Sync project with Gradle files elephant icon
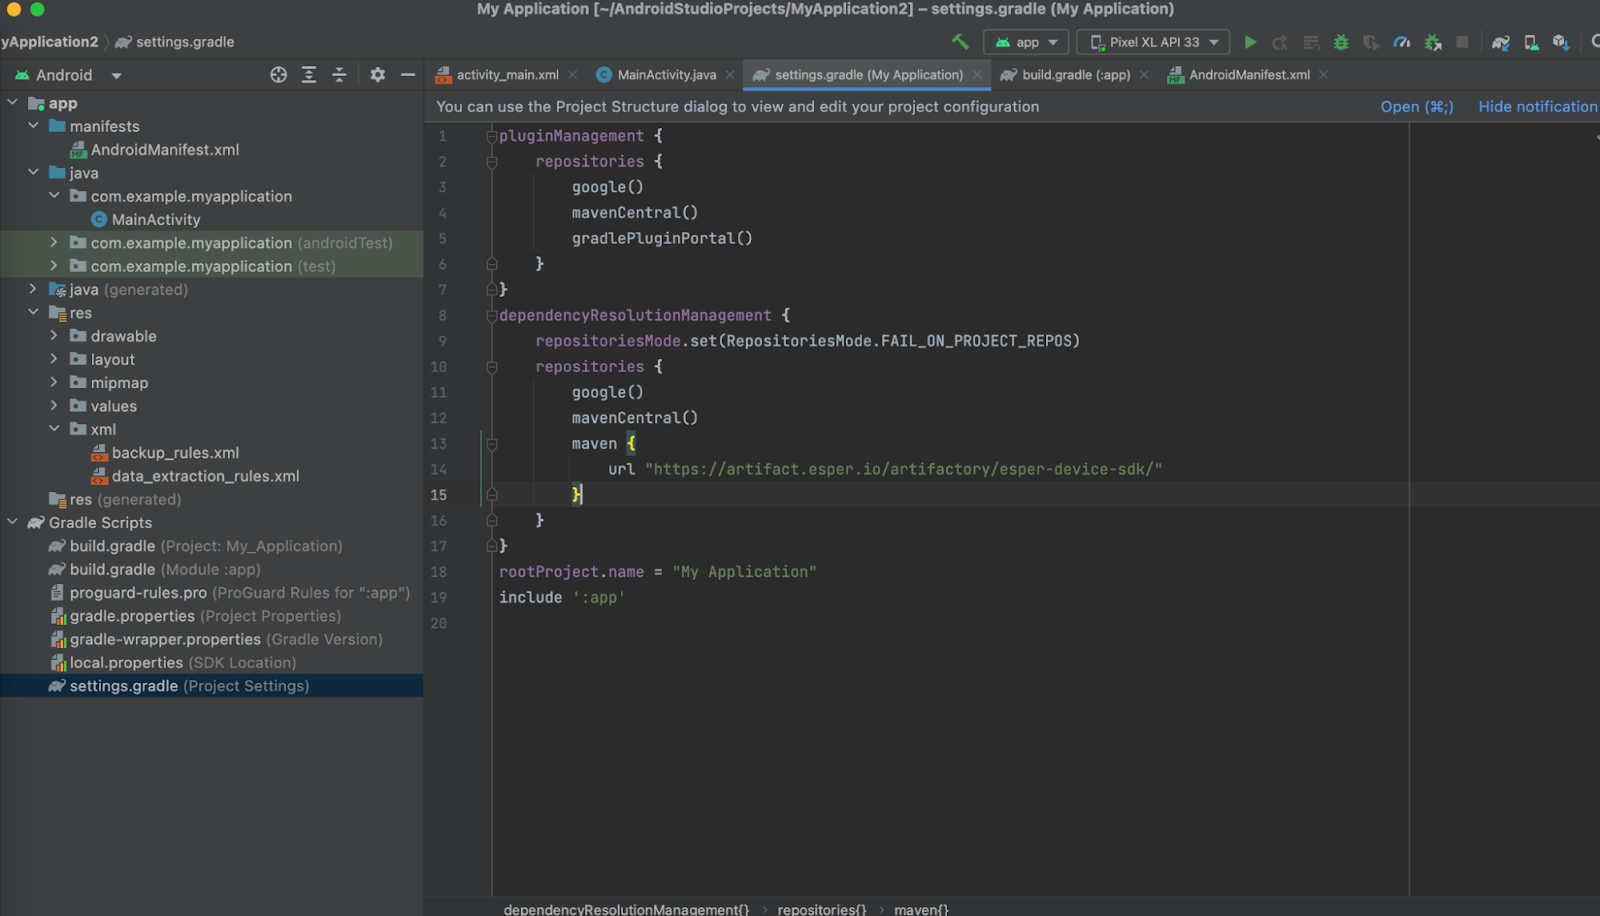 1500,42
